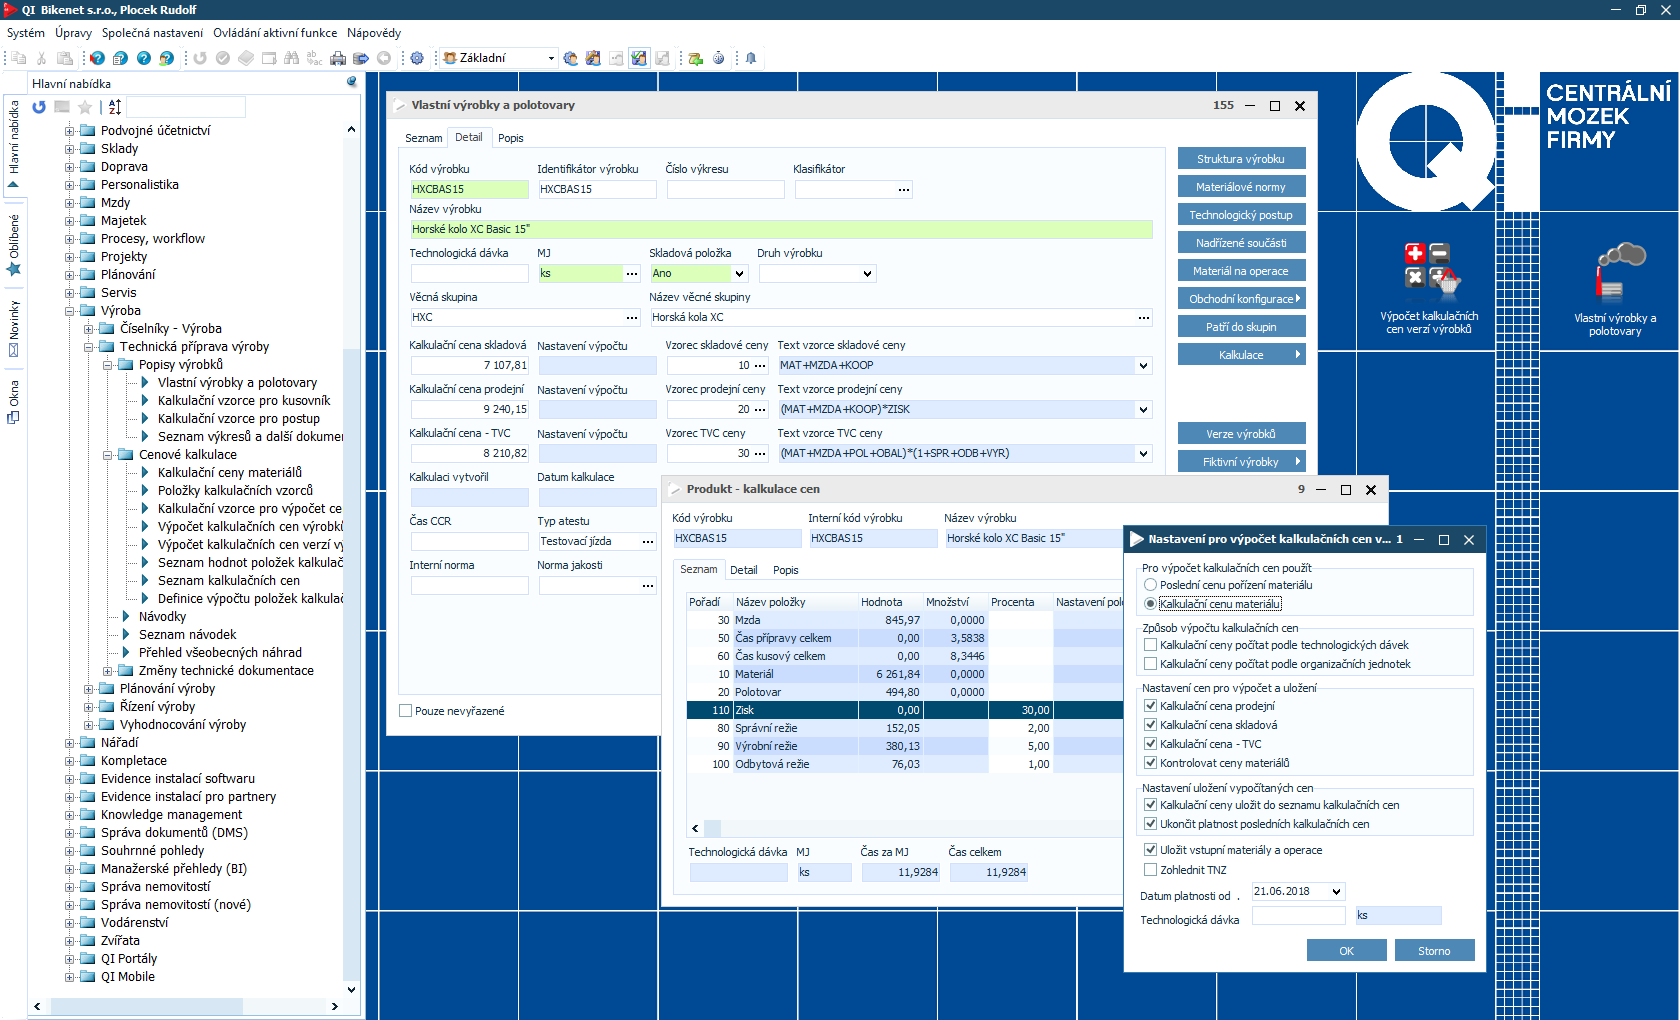Viewport: 1680px width, 1020px height.
Task: Enable the Zohlednit TNZ checkbox
Action: [1150, 870]
